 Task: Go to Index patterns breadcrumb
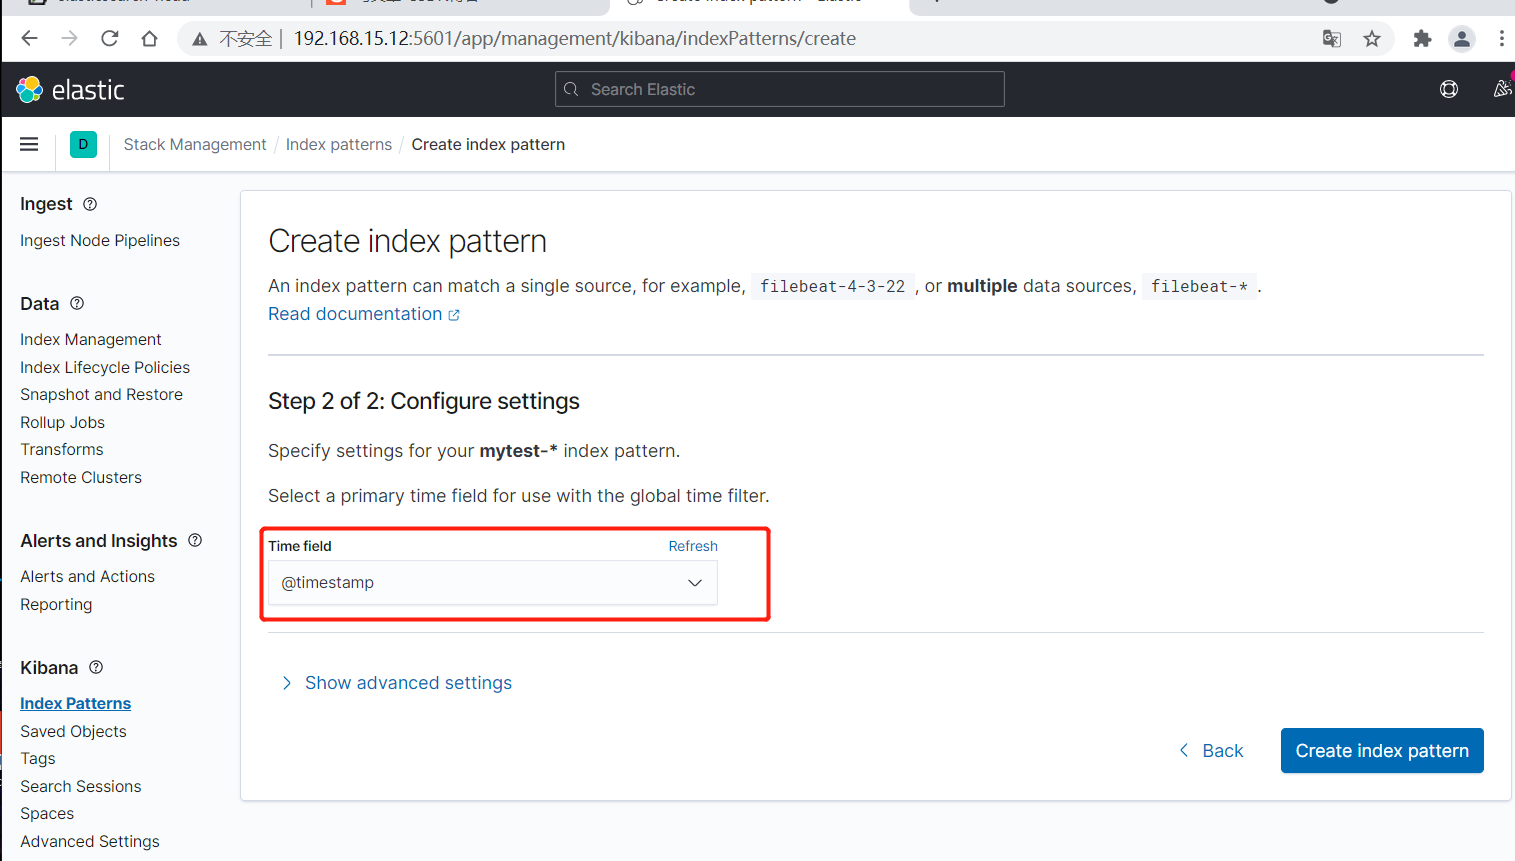339,145
